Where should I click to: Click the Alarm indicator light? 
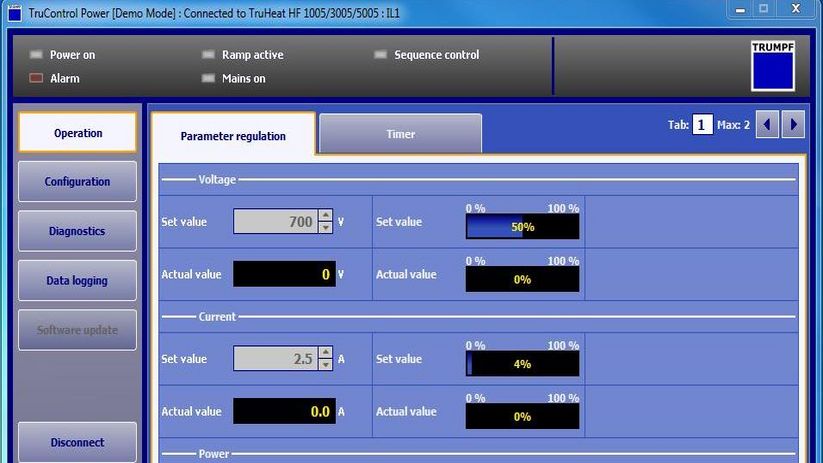point(37,78)
